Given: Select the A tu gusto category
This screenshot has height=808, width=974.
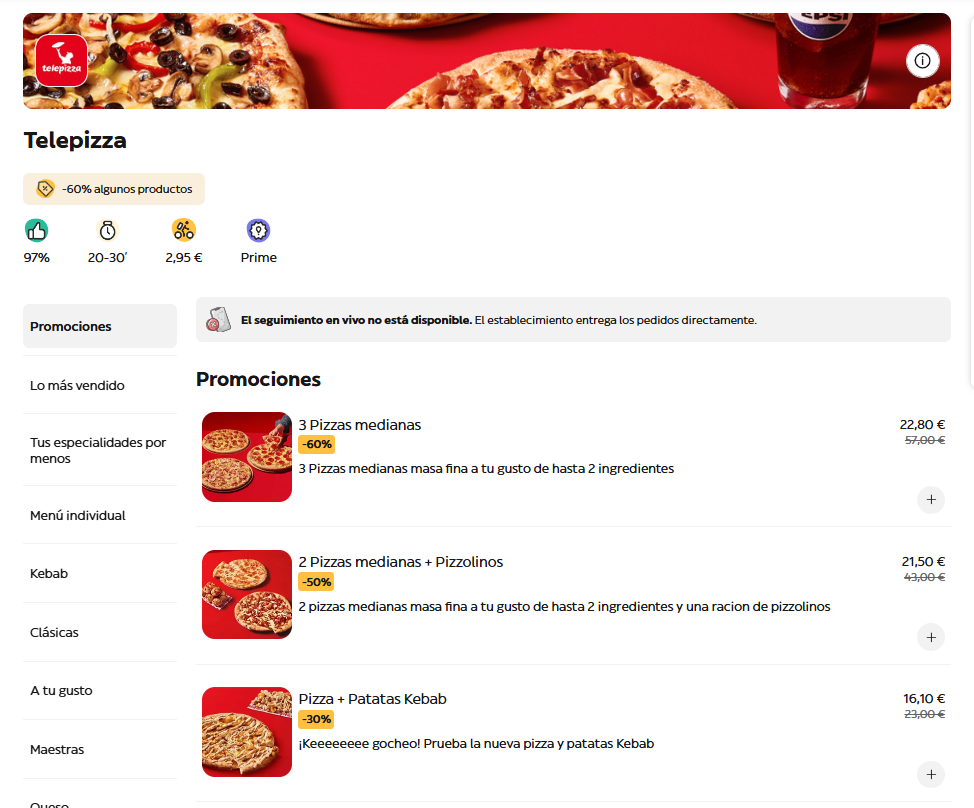Looking at the screenshot, I should [100, 691].
